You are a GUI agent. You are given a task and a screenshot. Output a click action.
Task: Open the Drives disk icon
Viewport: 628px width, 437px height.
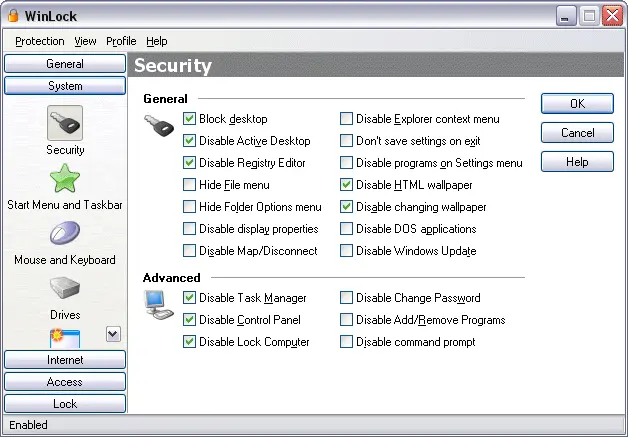[65, 288]
